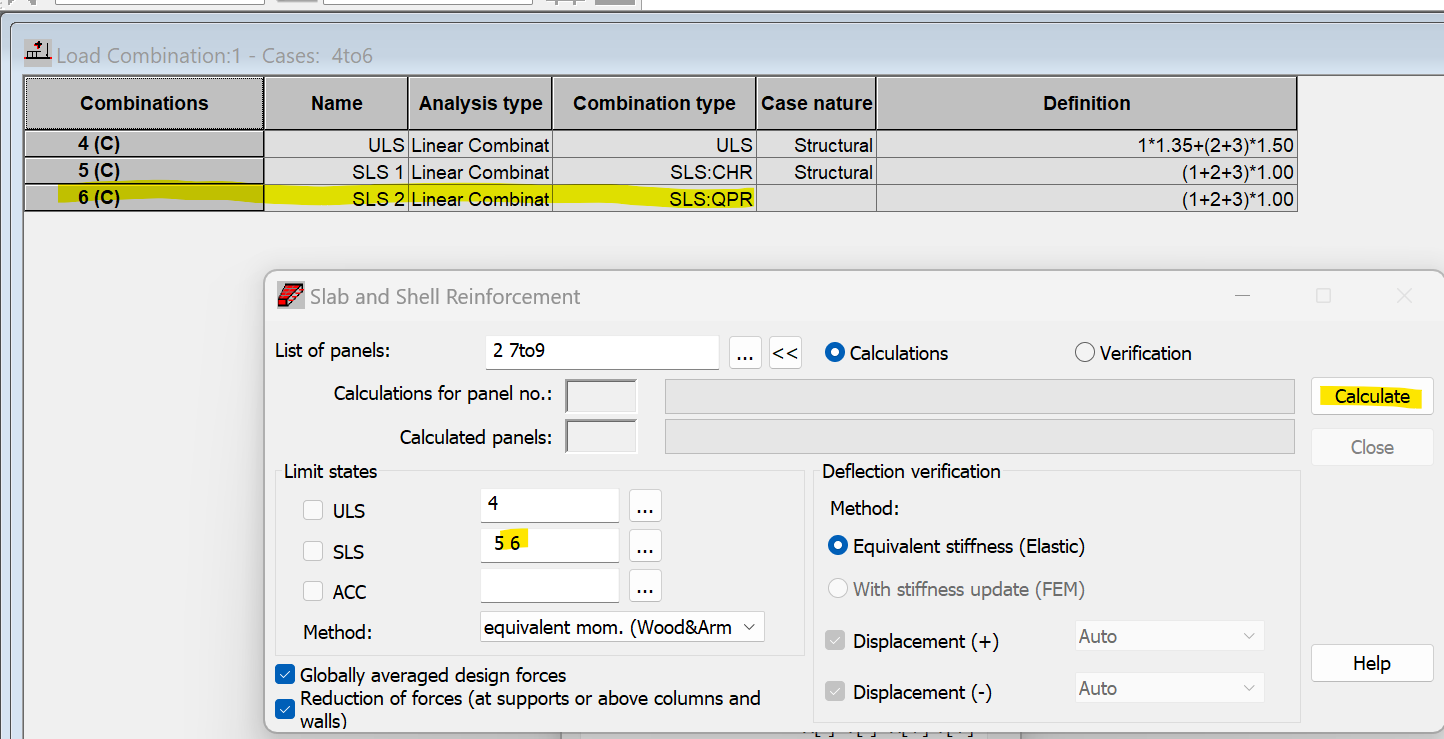This screenshot has height=739, width=1444.
Task: Click the Structural case nature cell in the SLS 1 row
Action: coord(816,172)
